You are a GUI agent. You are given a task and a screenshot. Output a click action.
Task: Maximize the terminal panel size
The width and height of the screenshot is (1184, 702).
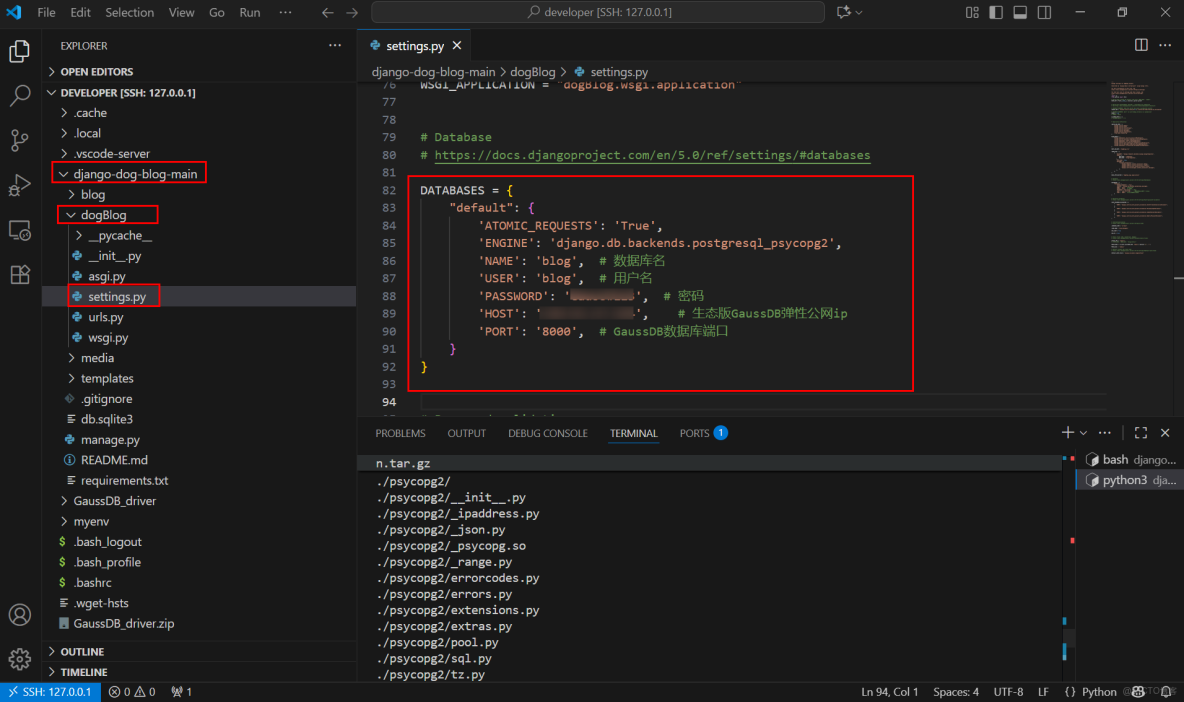(1141, 433)
